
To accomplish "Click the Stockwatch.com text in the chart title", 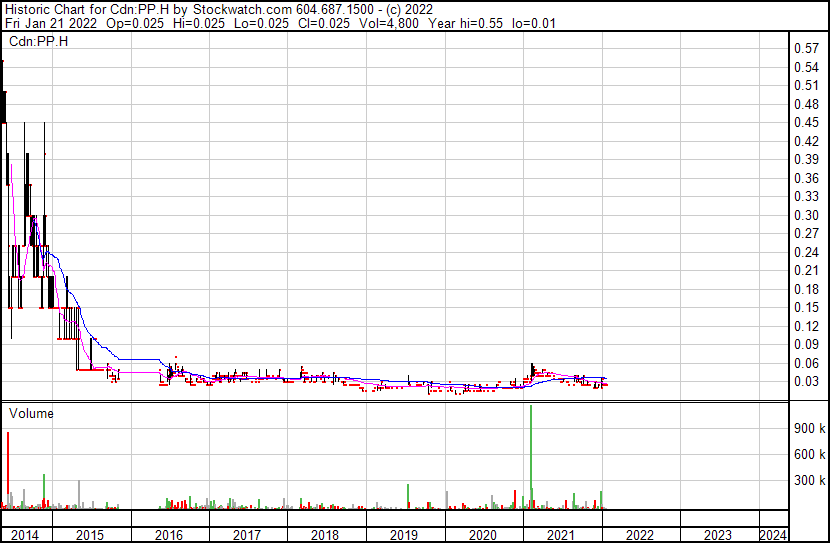I will (242, 10).
